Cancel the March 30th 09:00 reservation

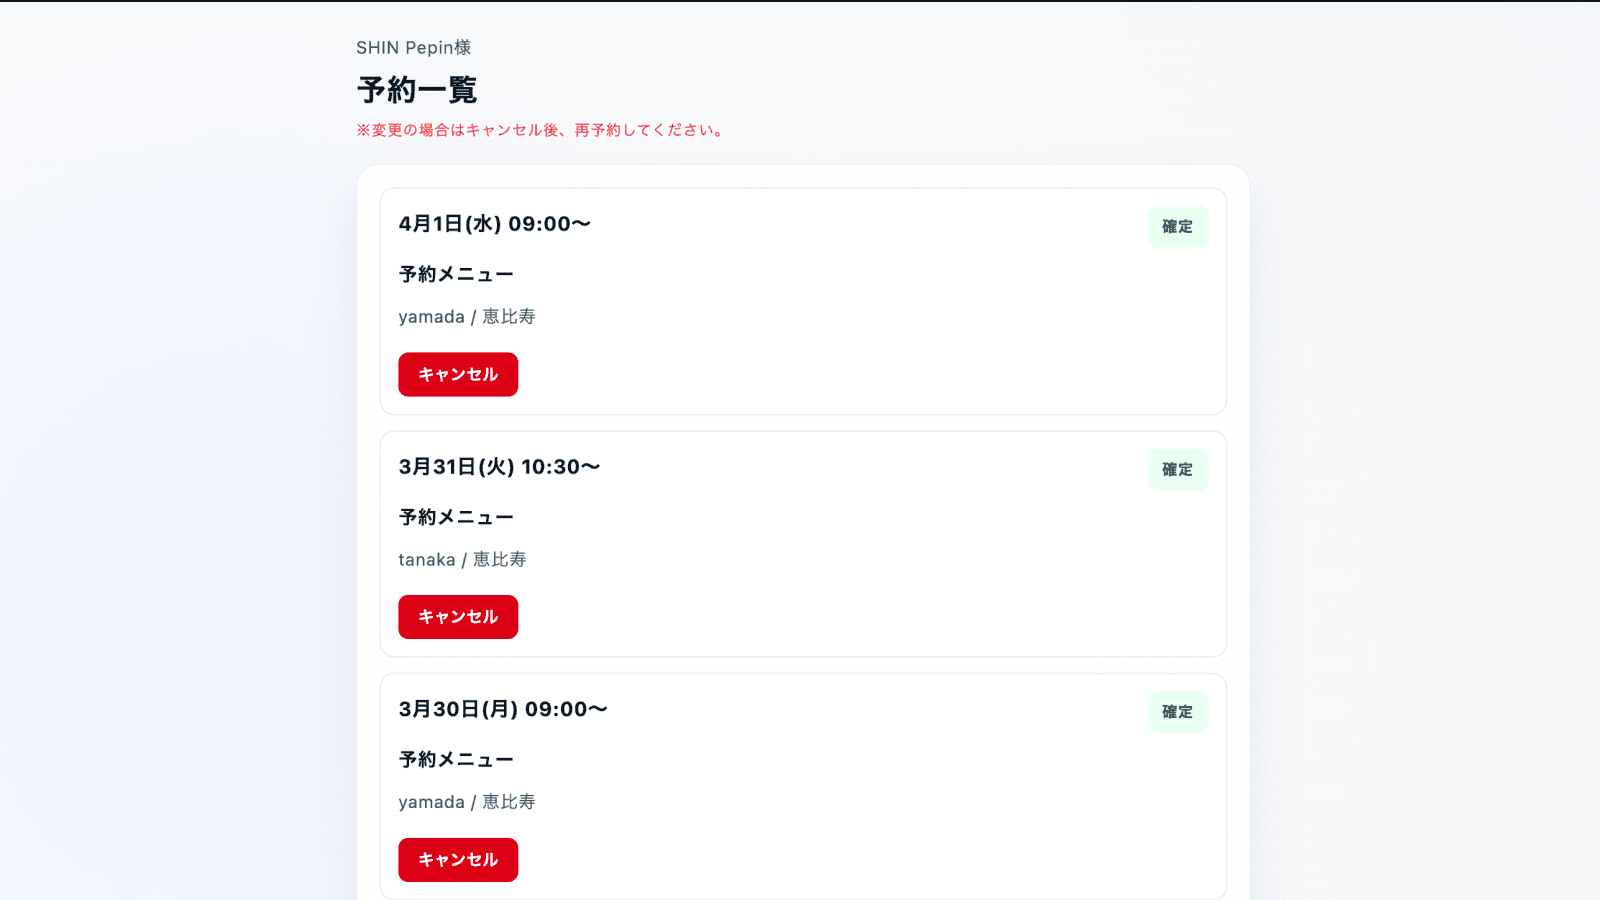458,859
